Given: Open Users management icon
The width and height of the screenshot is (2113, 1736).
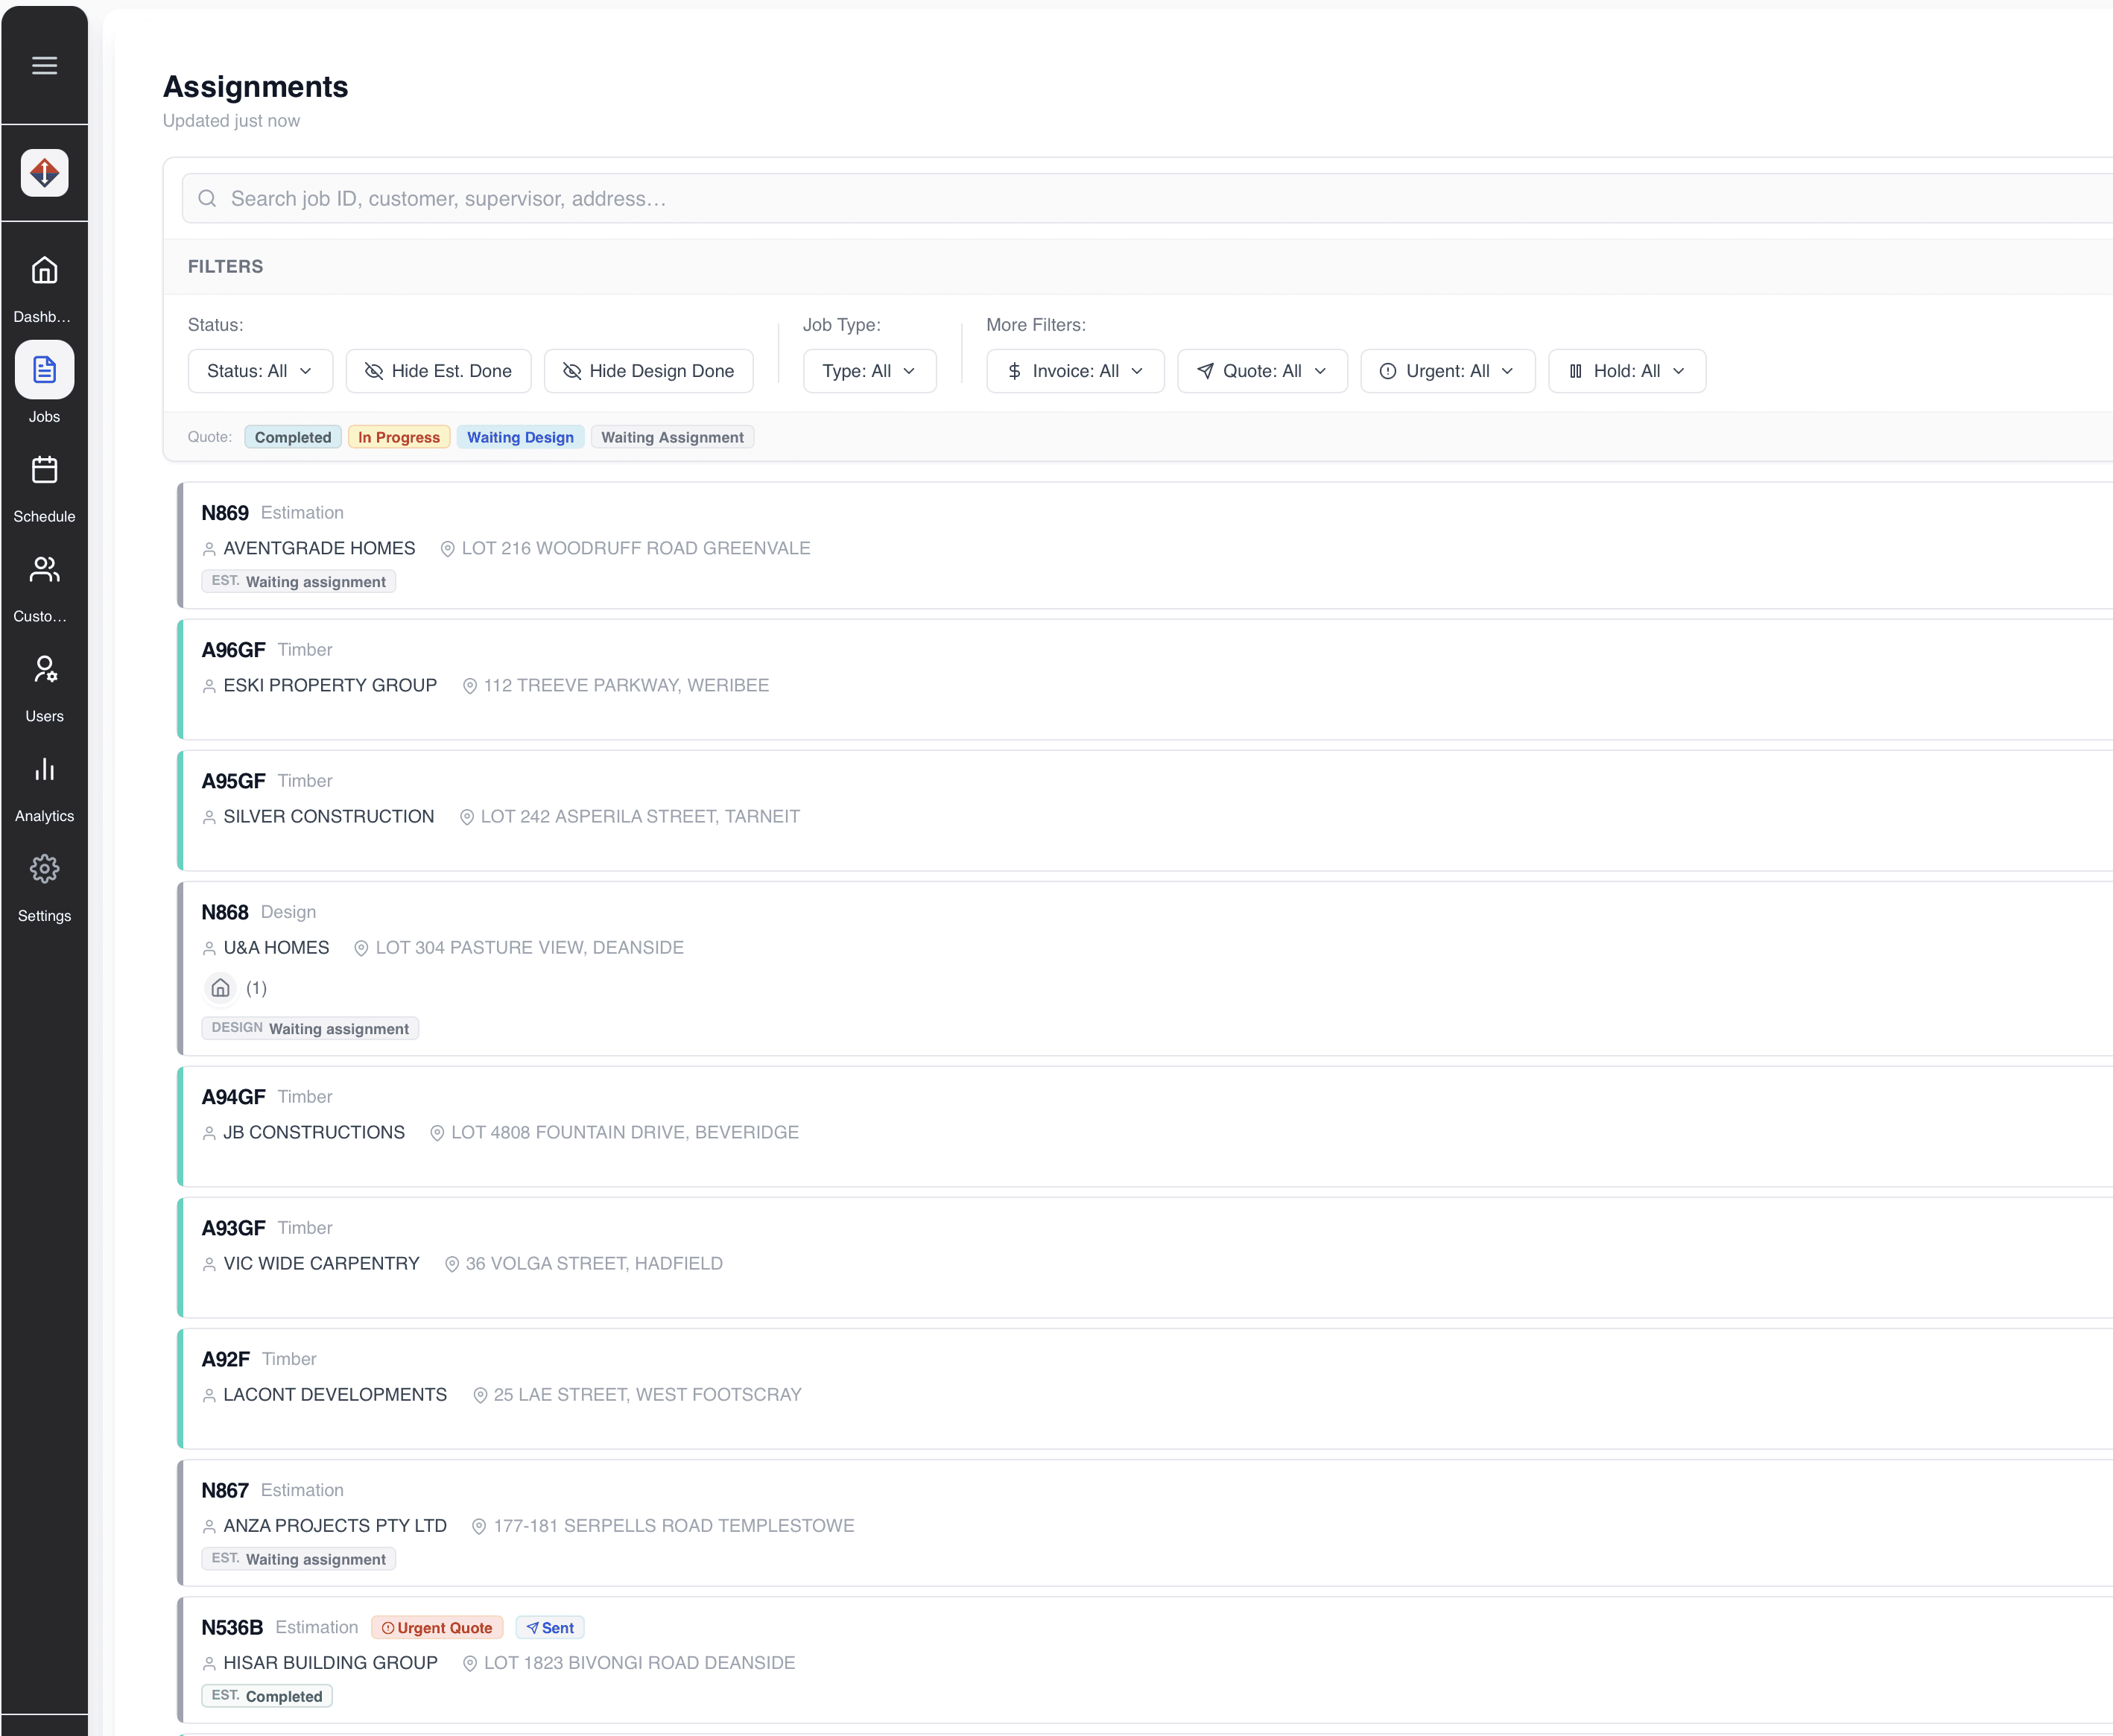Looking at the screenshot, I should (x=44, y=670).
